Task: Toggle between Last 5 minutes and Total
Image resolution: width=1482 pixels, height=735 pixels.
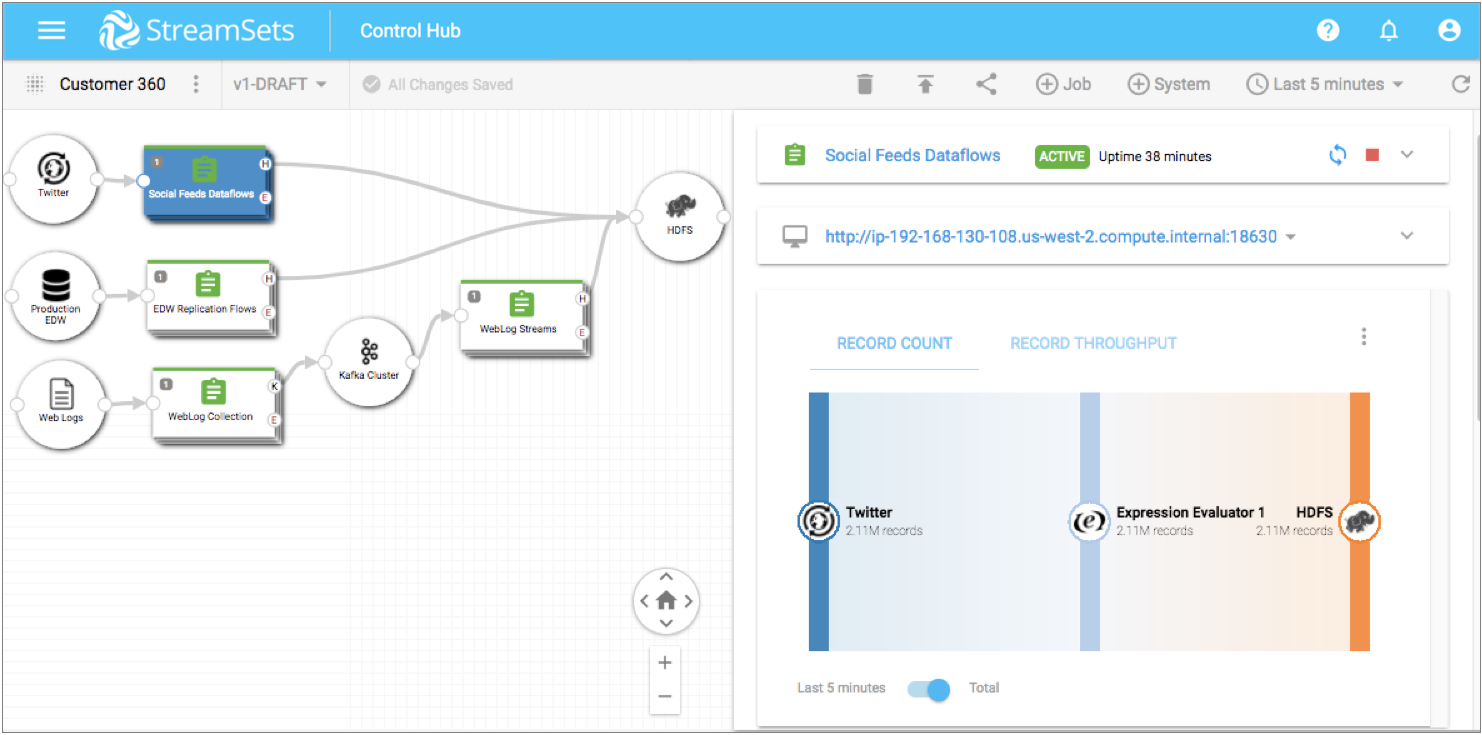Action: [928, 689]
